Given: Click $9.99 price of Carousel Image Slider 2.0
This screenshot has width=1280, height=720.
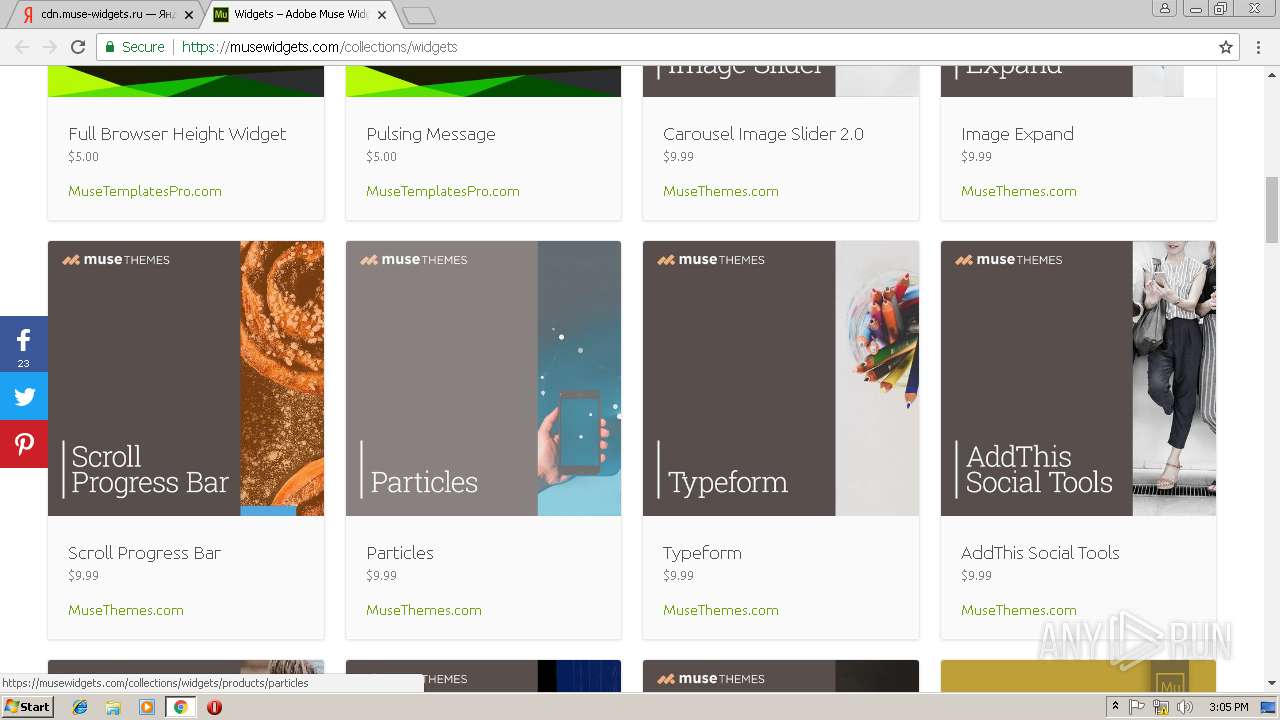Looking at the screenshot, I should [x=678, y=157].
